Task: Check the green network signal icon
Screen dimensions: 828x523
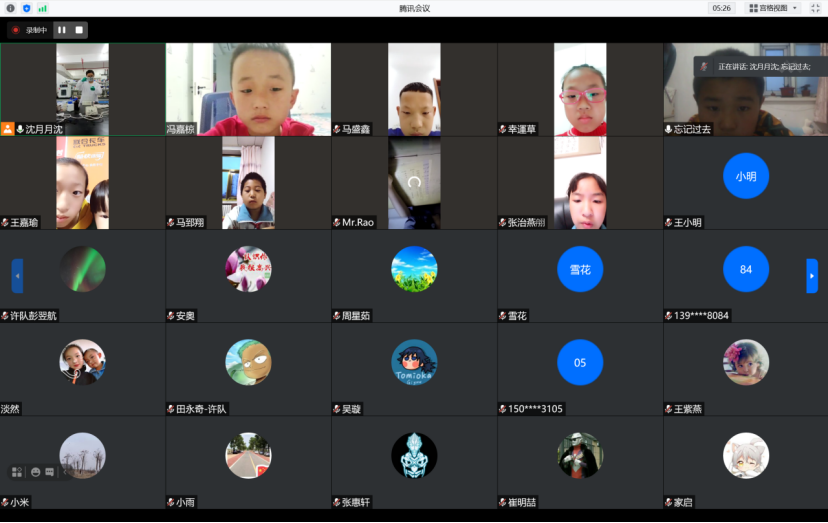Action: click(x=42, y=8)
